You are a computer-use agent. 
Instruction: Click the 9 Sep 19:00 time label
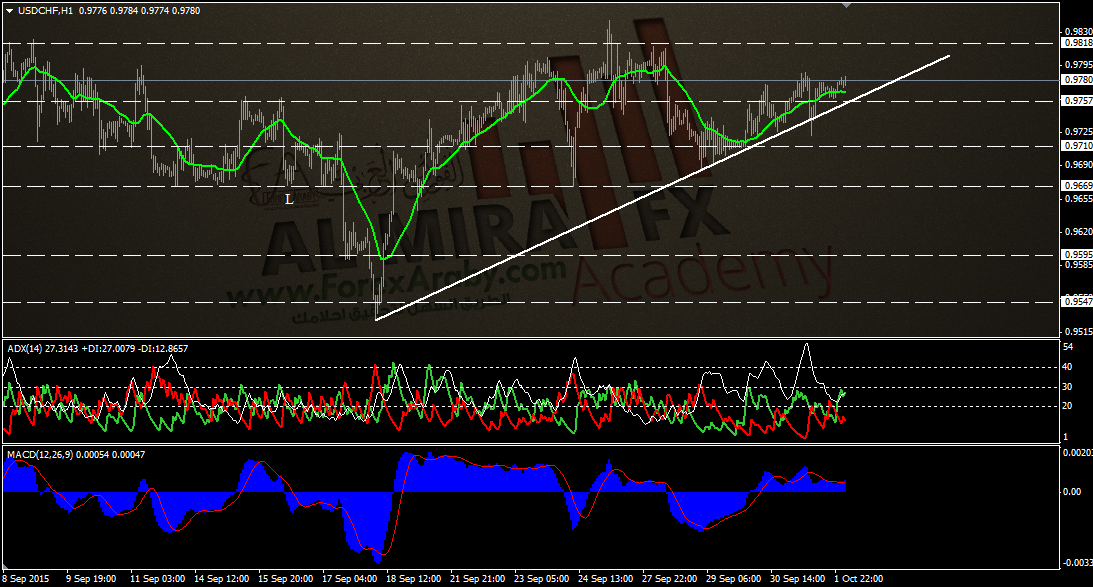click(91, 579)
